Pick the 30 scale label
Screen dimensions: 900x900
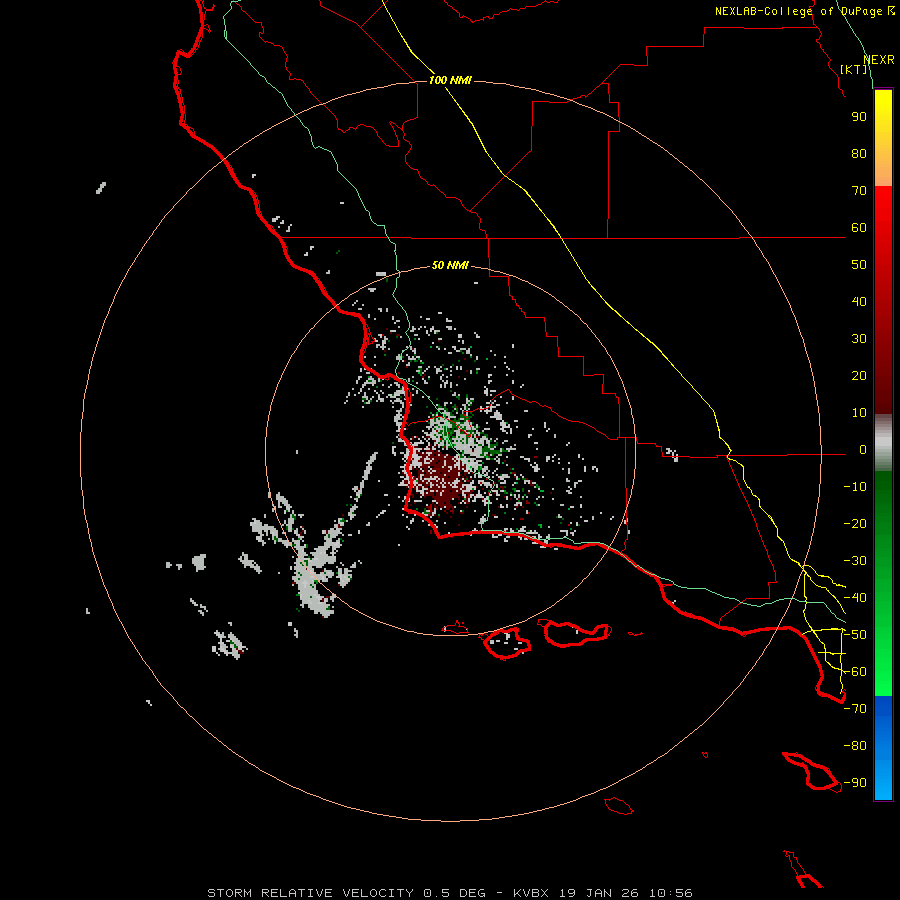[859, 339]
